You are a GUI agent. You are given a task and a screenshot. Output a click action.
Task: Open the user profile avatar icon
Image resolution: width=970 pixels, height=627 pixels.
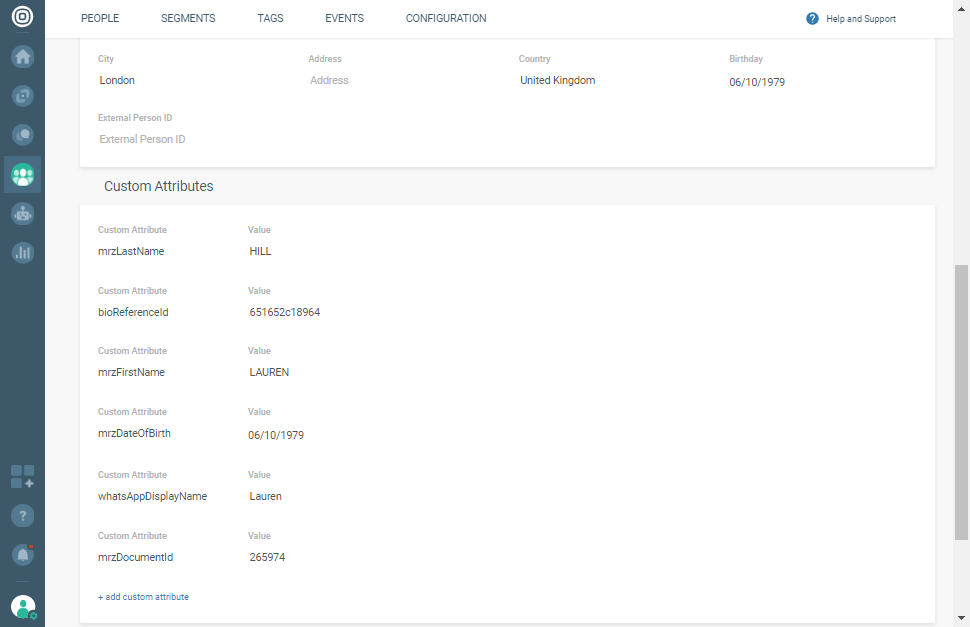(x=22, y=606)
